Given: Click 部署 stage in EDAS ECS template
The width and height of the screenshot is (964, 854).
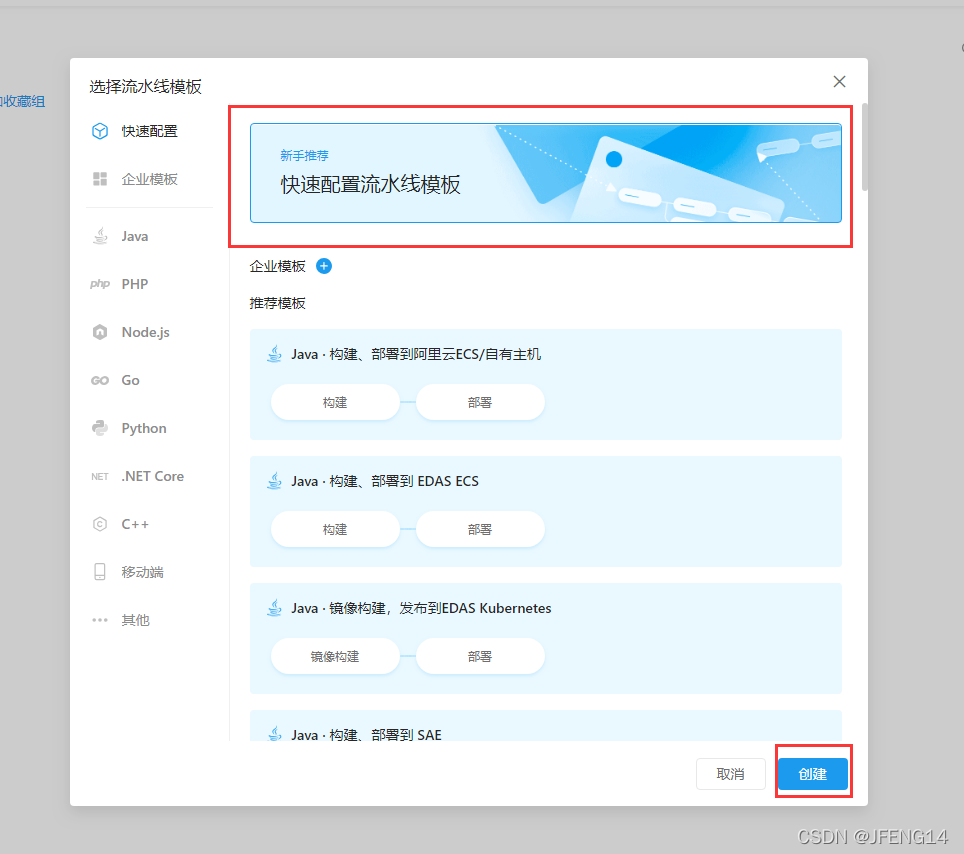Looking at the screenshot, I should pyautogui.click(x=480, y=529).
